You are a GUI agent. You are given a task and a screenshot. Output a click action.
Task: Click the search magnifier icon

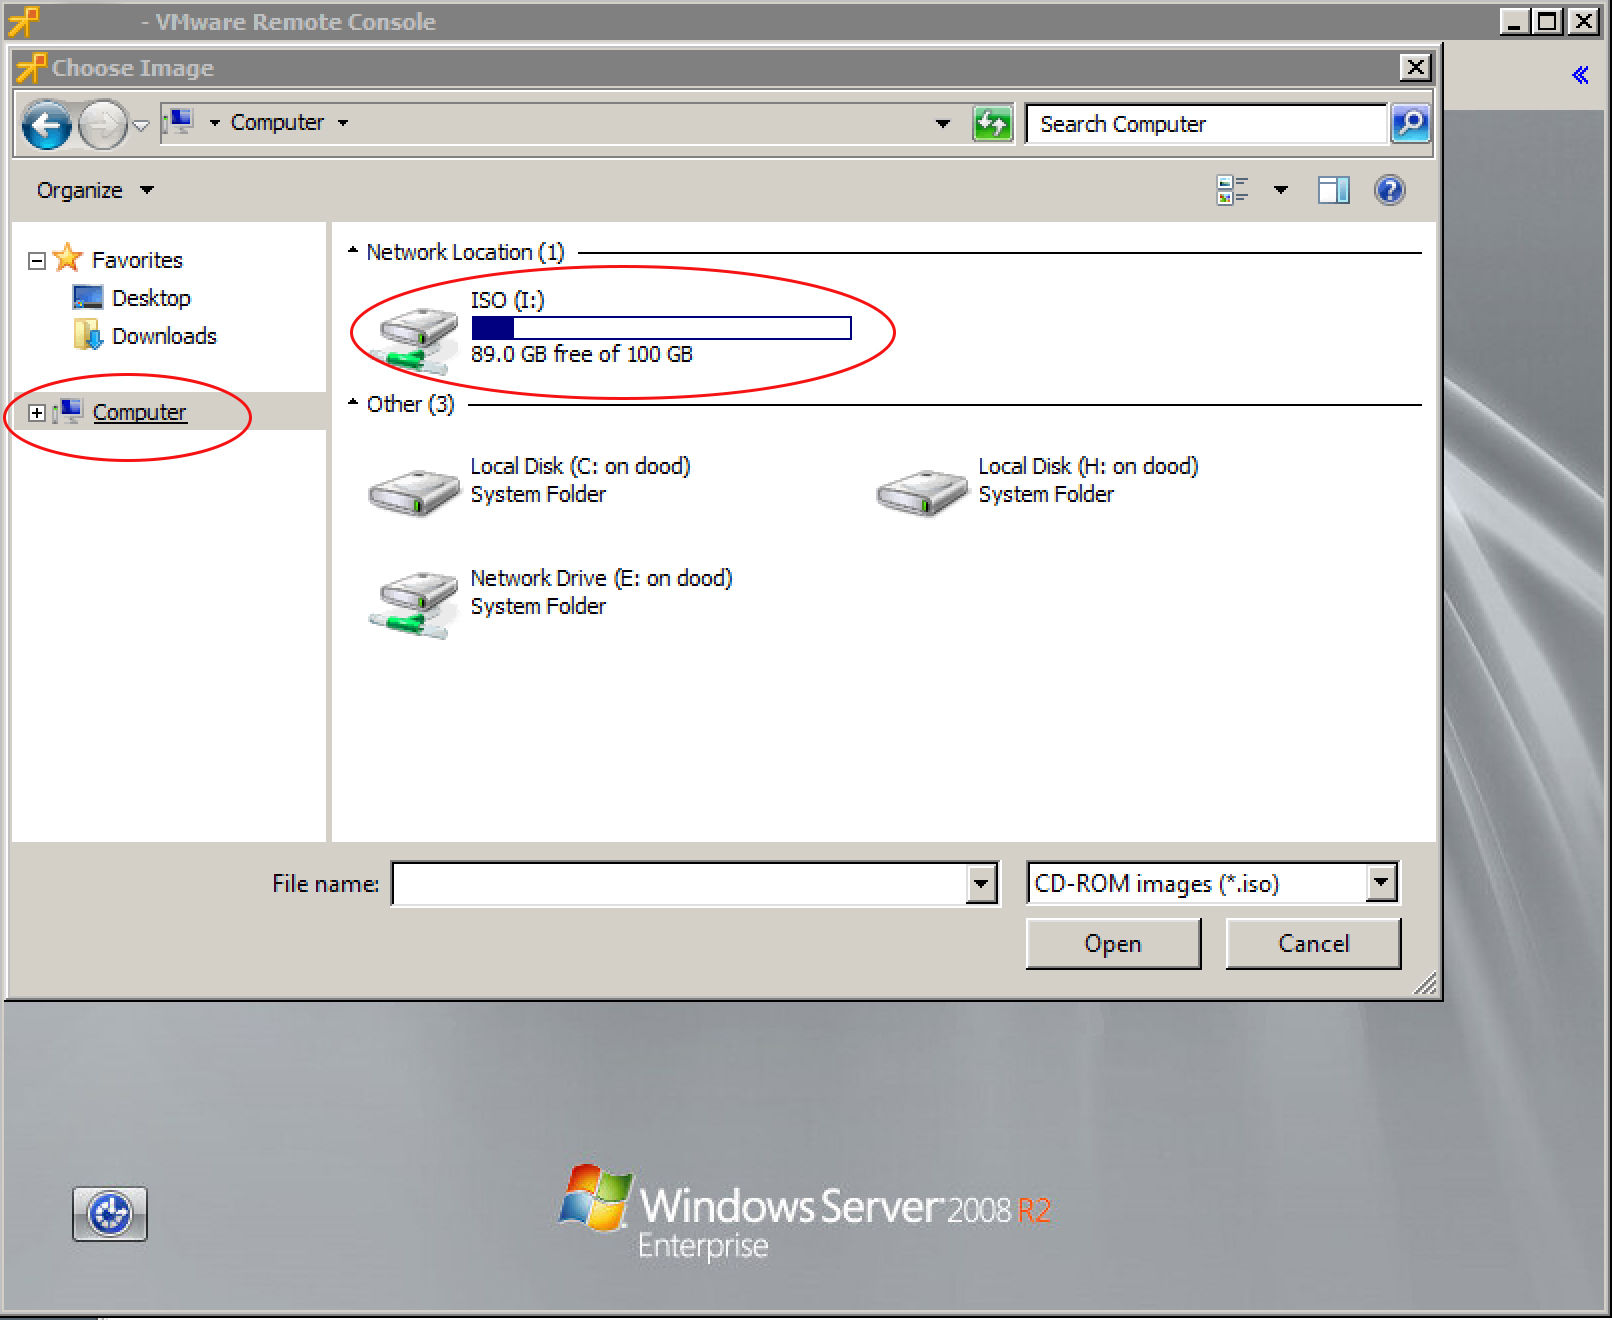point(1410,124)
